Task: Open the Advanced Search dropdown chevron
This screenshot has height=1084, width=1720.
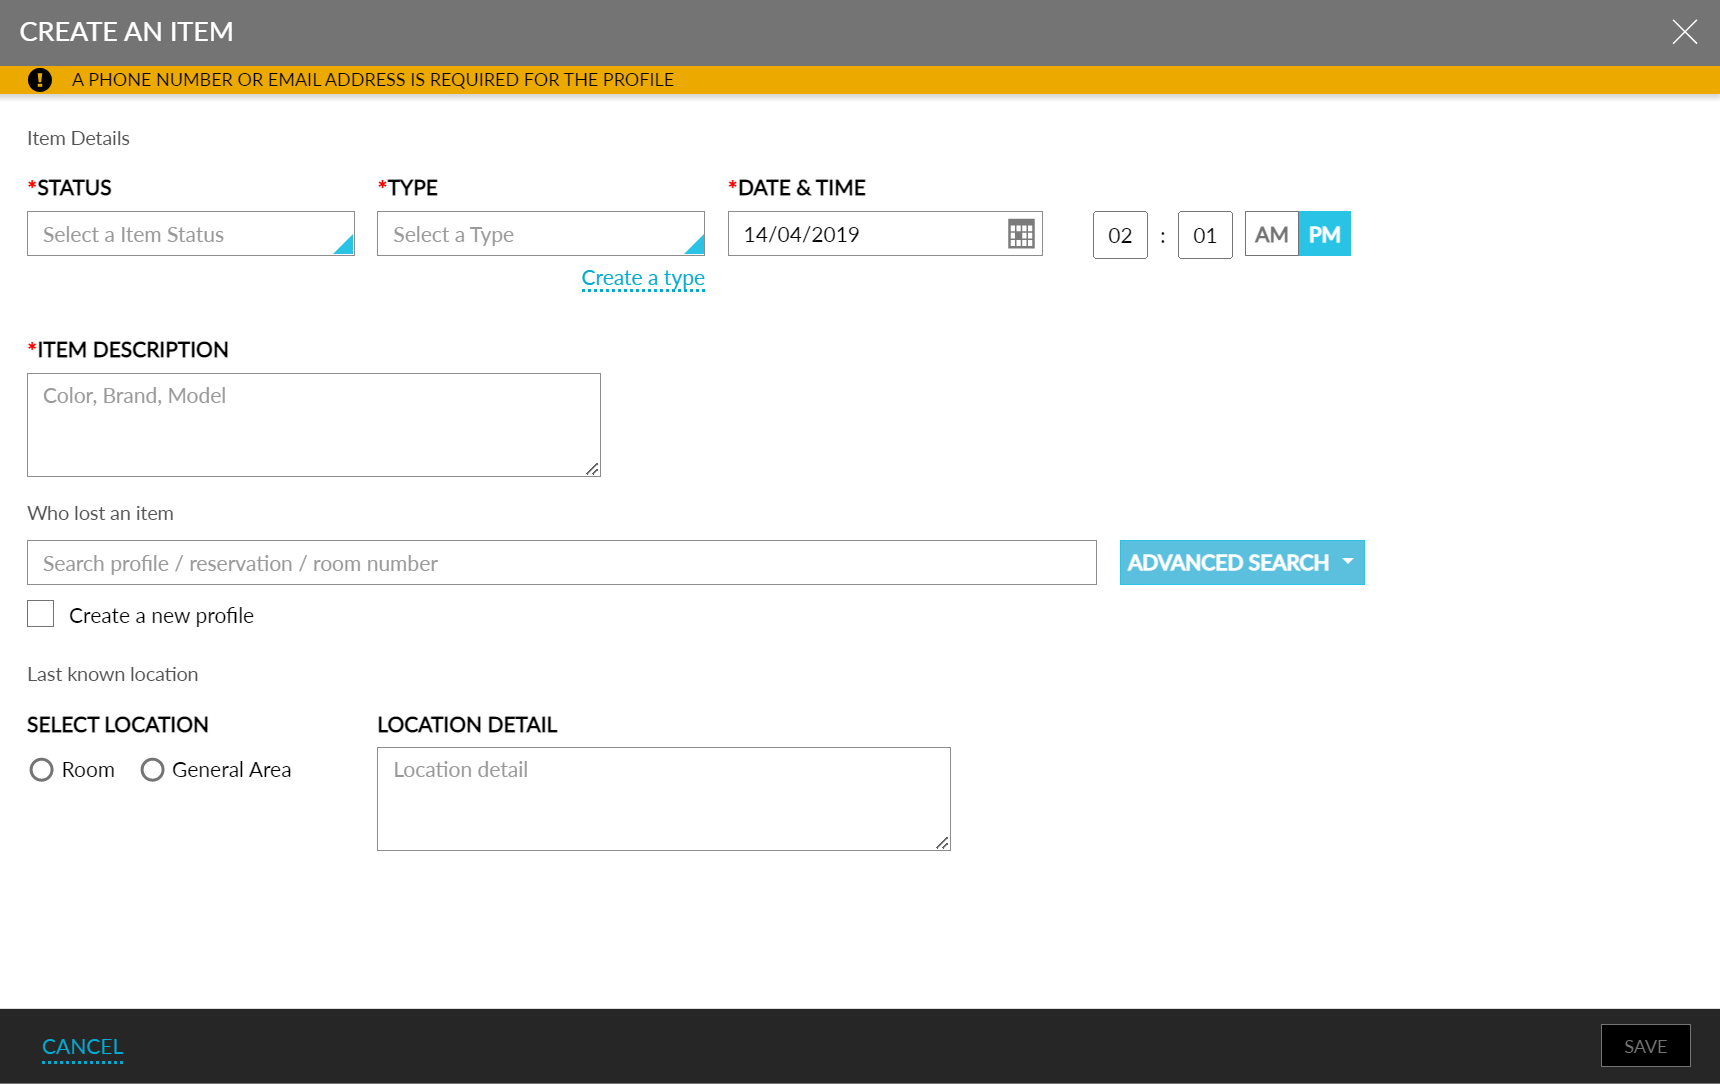Action: [x=1347, y=562]
